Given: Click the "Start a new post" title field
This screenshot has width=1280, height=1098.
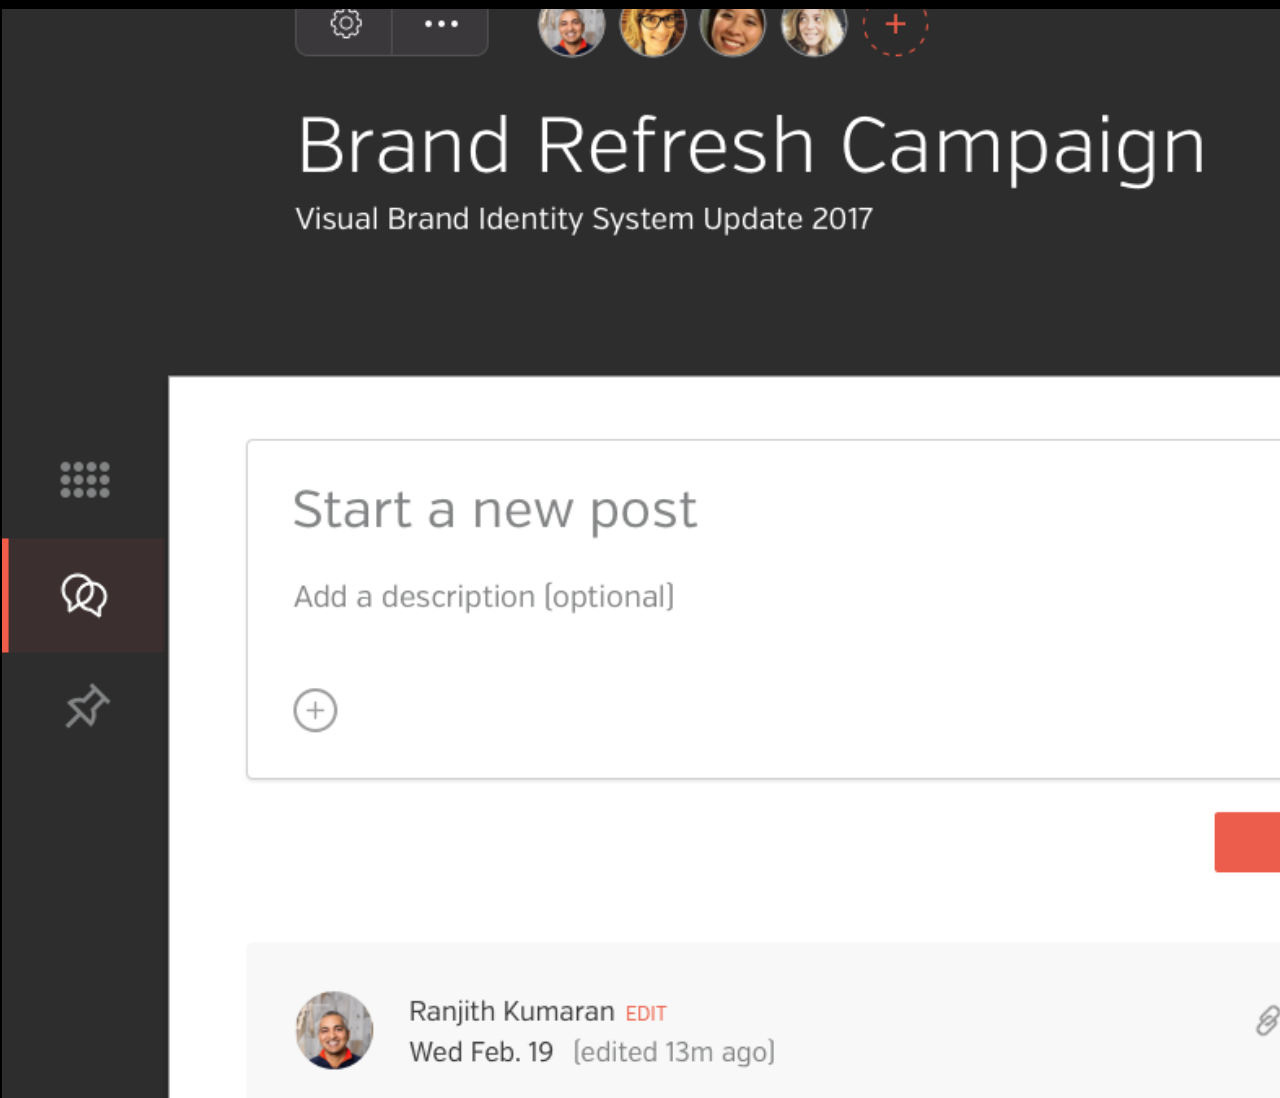Looking at the screenshot, I should 495,510.
